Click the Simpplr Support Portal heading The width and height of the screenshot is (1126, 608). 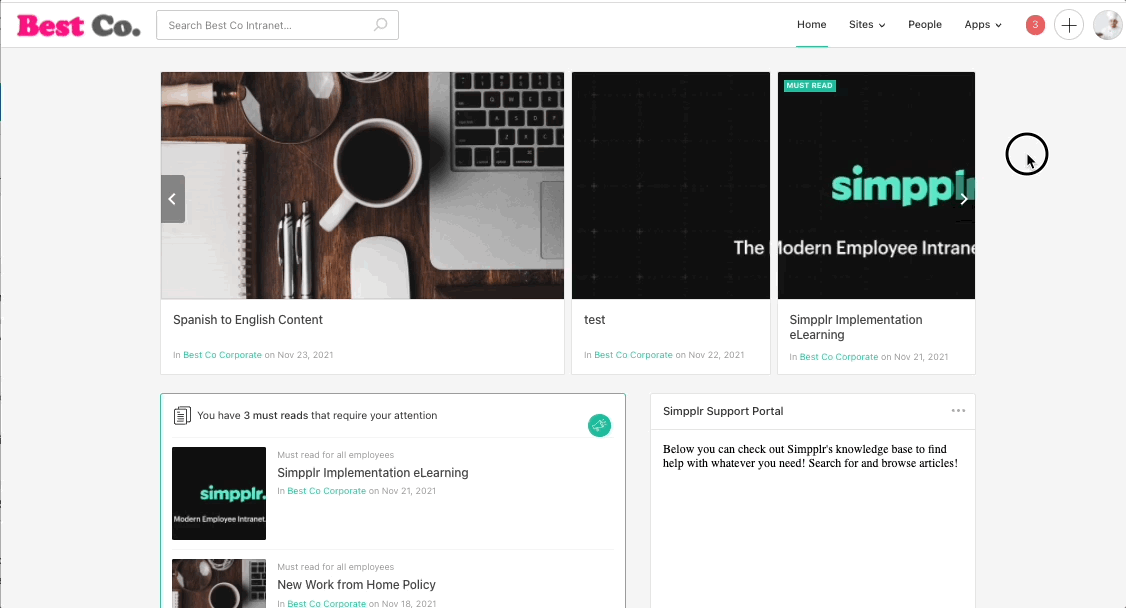[723, 411]
